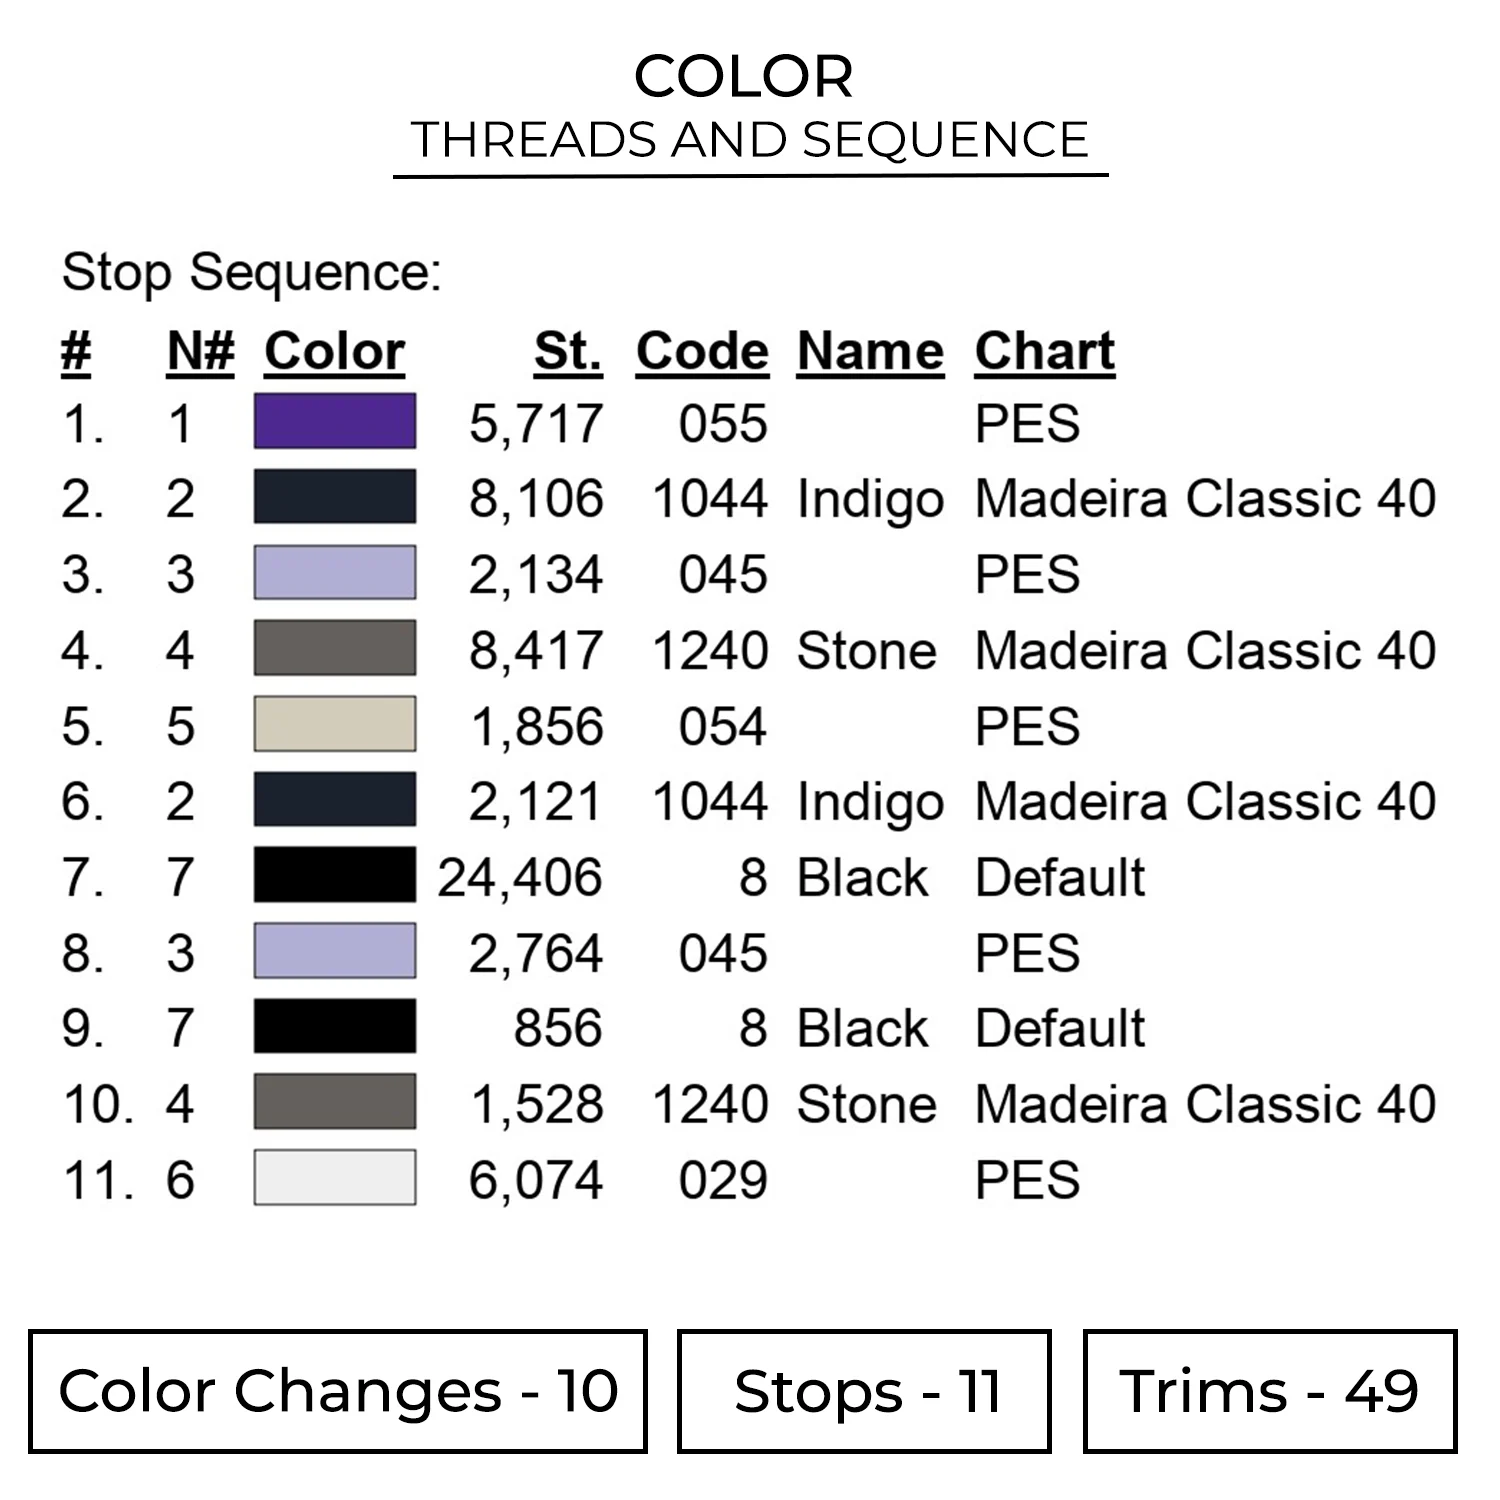Select the Stone gray swatch in row 4
The width and height of the screenshot is (1500, 1500).
(334, 649)
